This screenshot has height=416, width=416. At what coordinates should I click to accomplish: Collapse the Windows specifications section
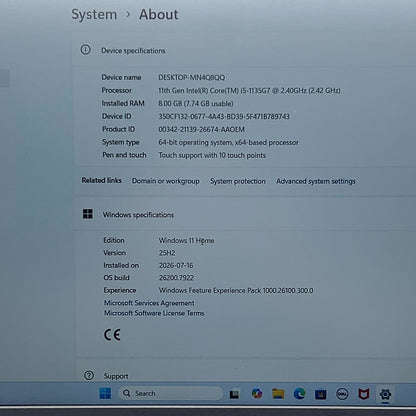point(245,214)
